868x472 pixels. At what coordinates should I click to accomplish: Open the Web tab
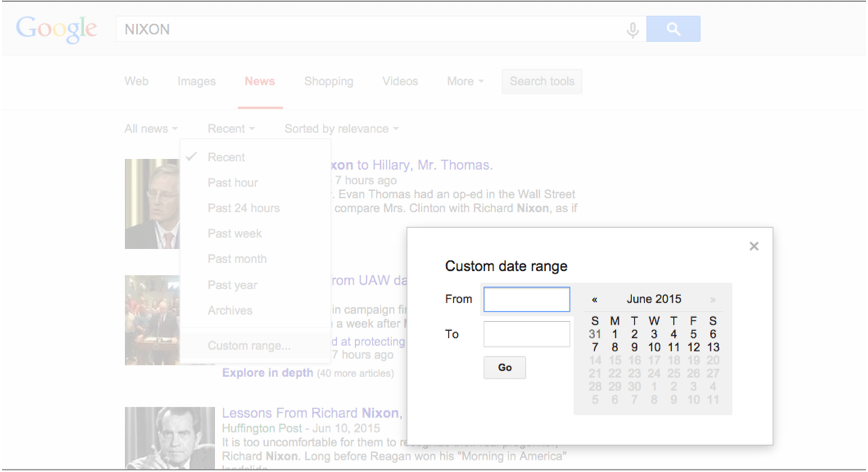[136, 81]
